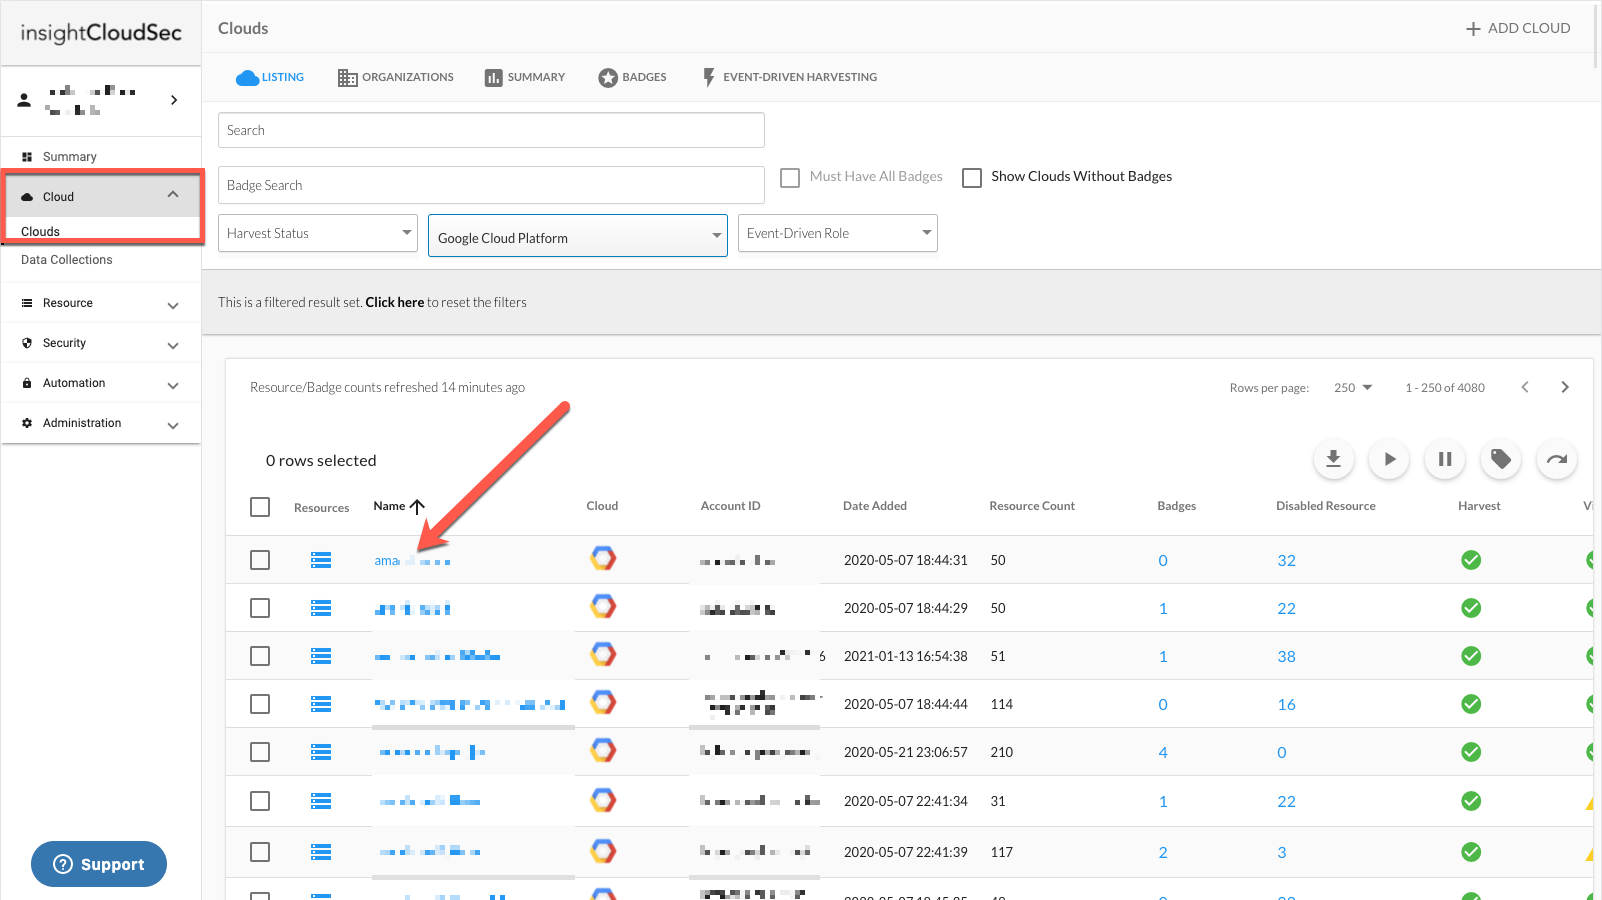Open resources icon for 2020-05-07 22:41:34 row
This screenshot has height=900, width=1602.
(x=321, y=801)
